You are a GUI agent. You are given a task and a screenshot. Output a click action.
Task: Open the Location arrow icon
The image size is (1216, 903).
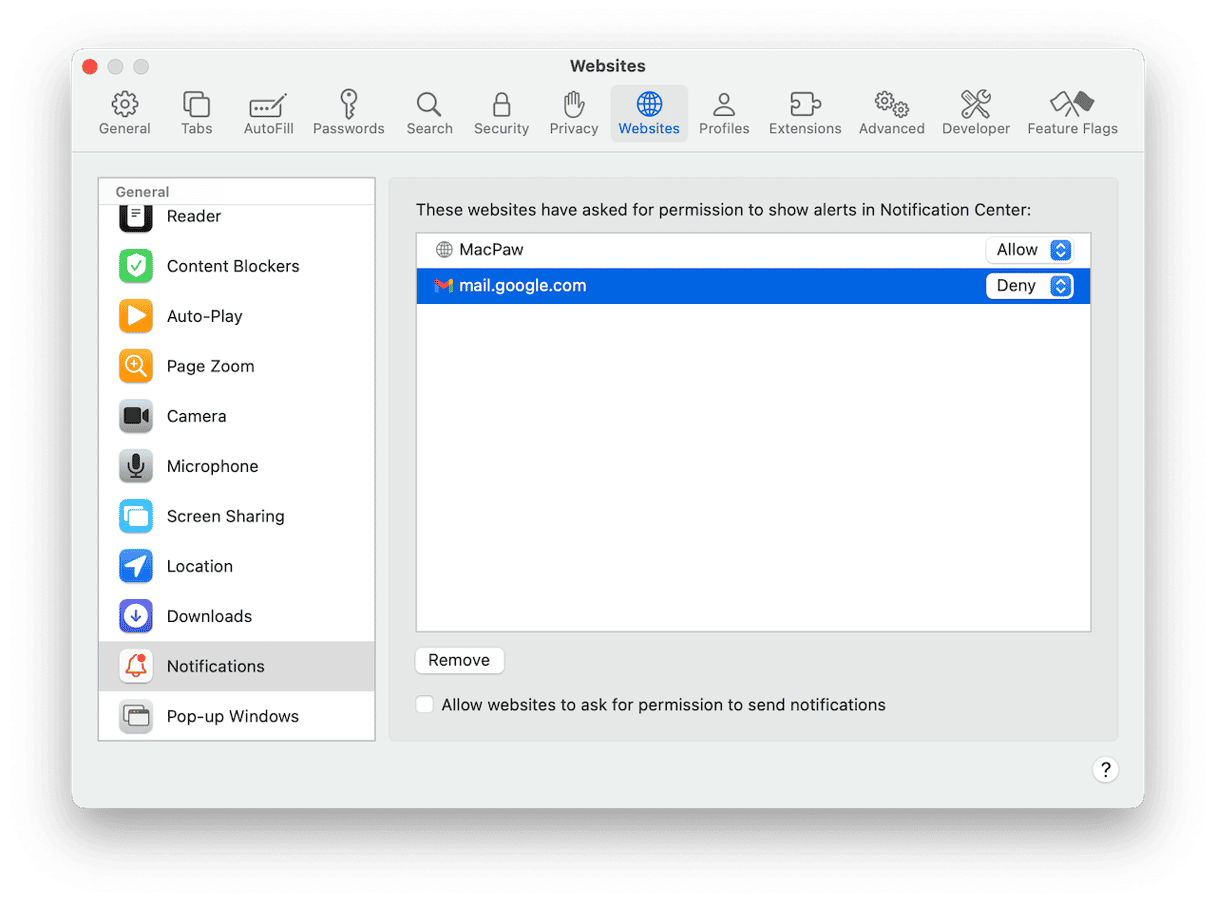pos(136,566)
